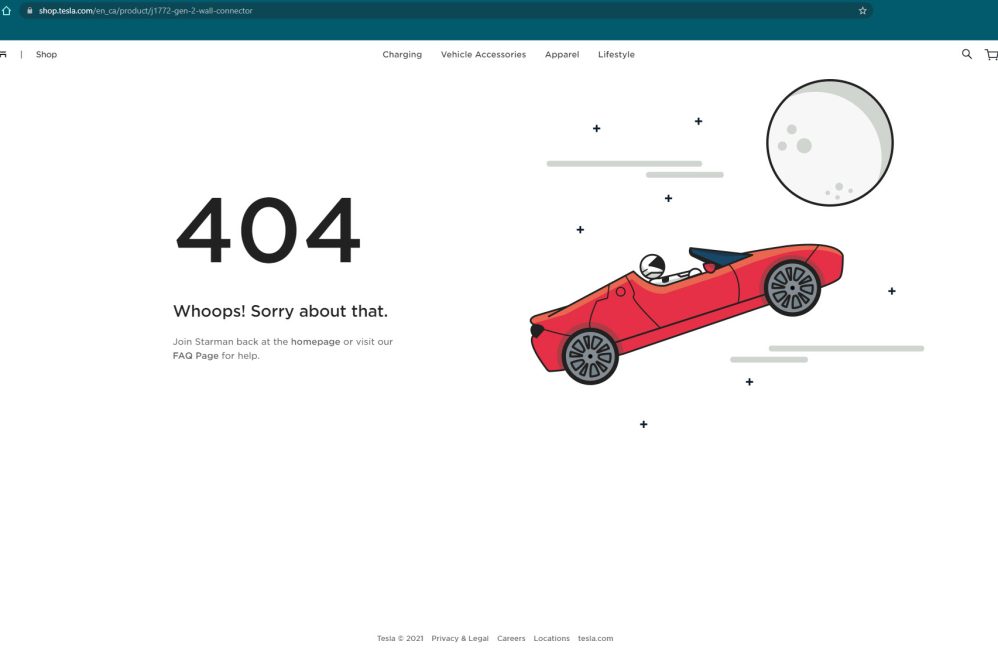Click the Tesla logo in the header
998x665 pixels.
pyautogui.click(x=4, y=55)
